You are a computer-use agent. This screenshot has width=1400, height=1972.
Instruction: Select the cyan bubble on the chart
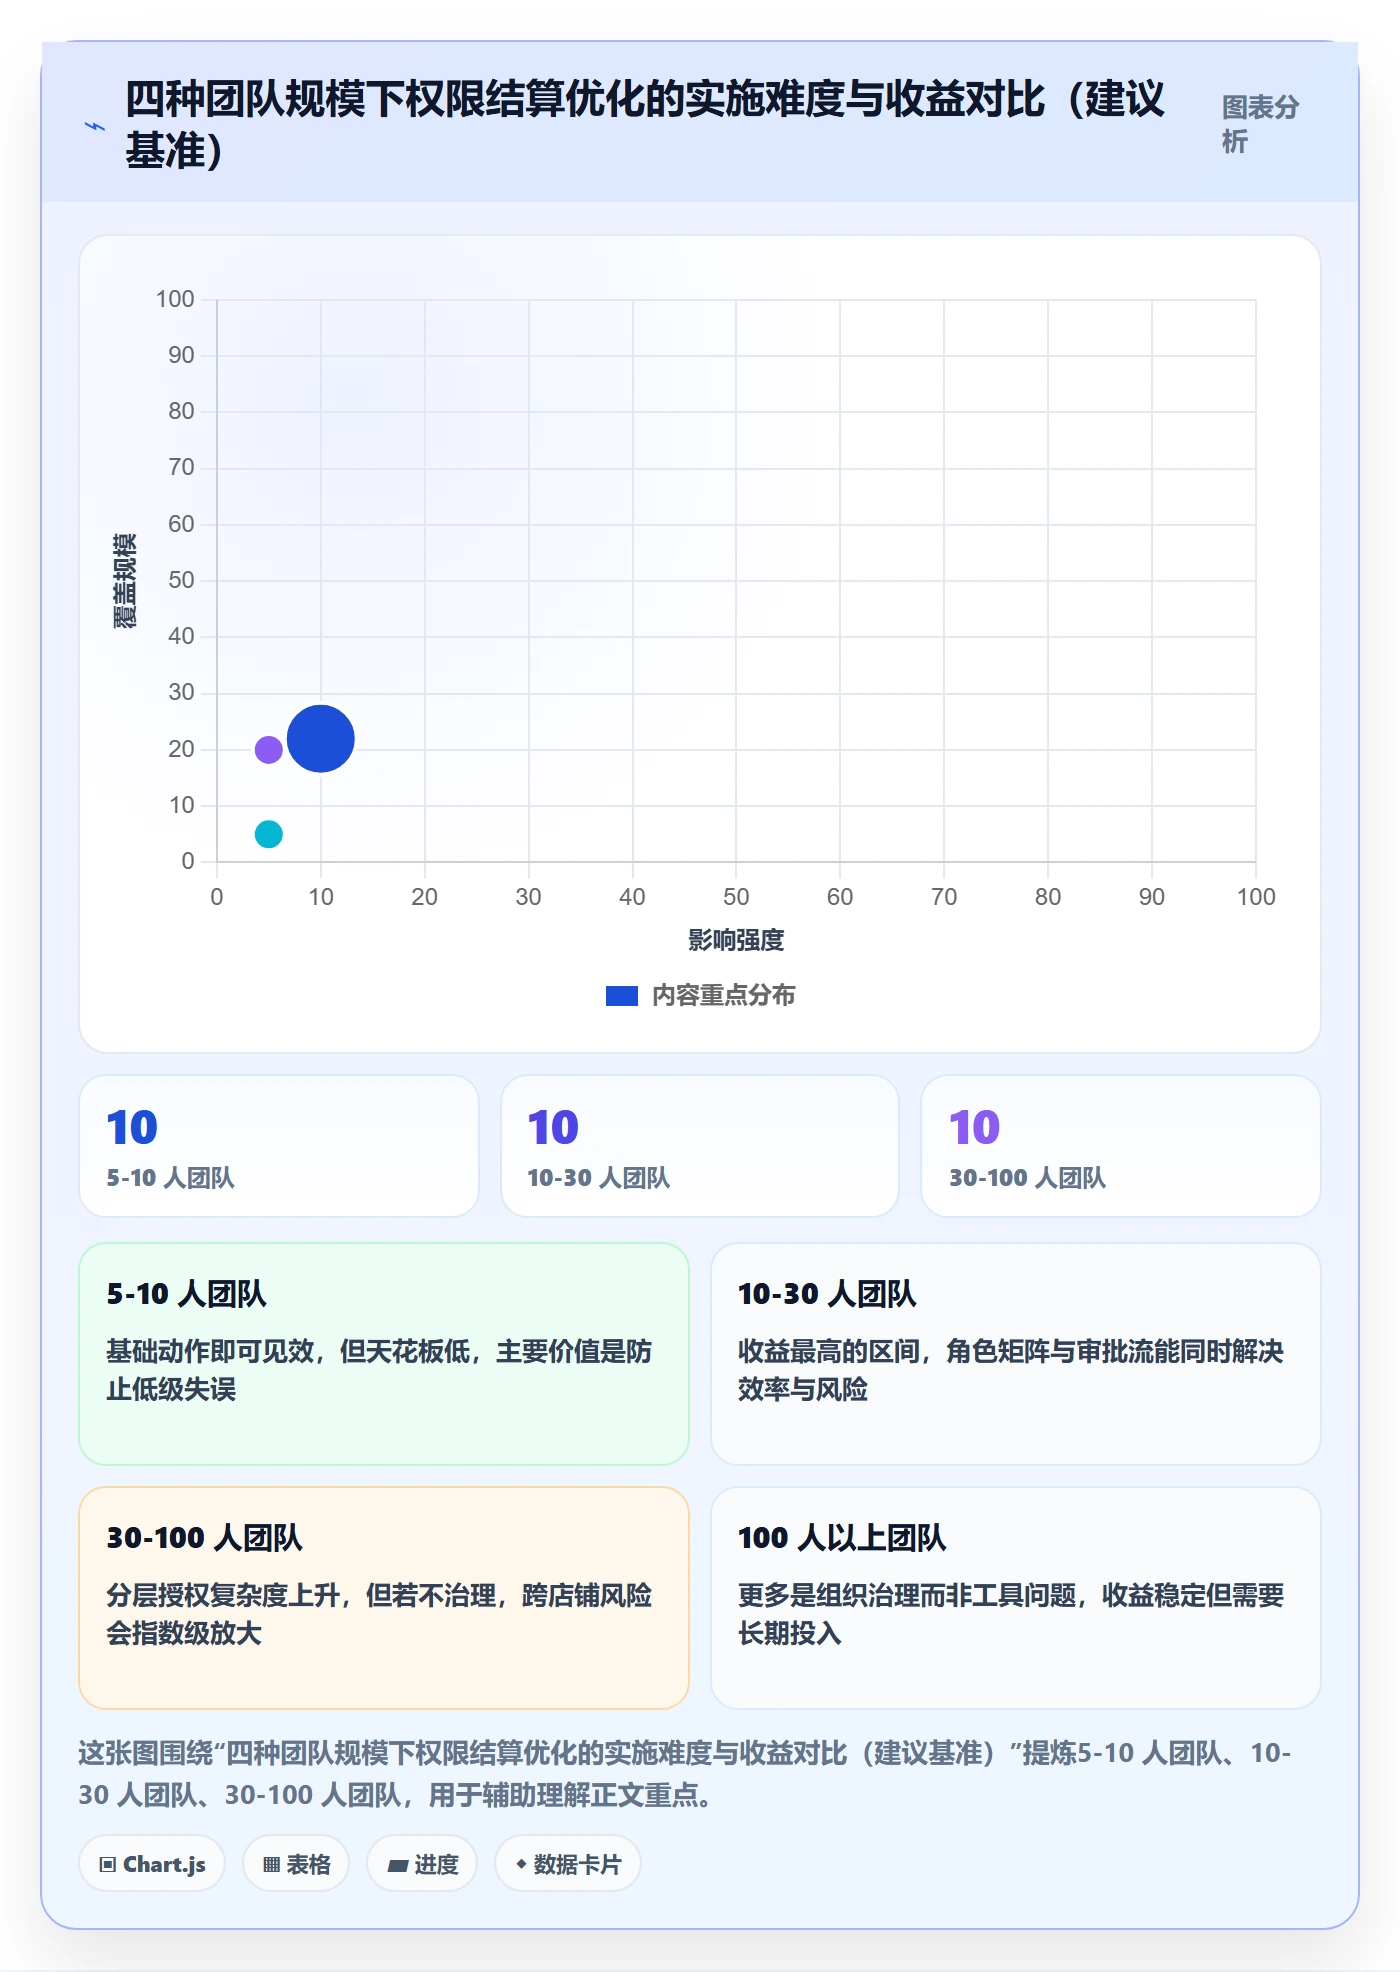point(268,834)
